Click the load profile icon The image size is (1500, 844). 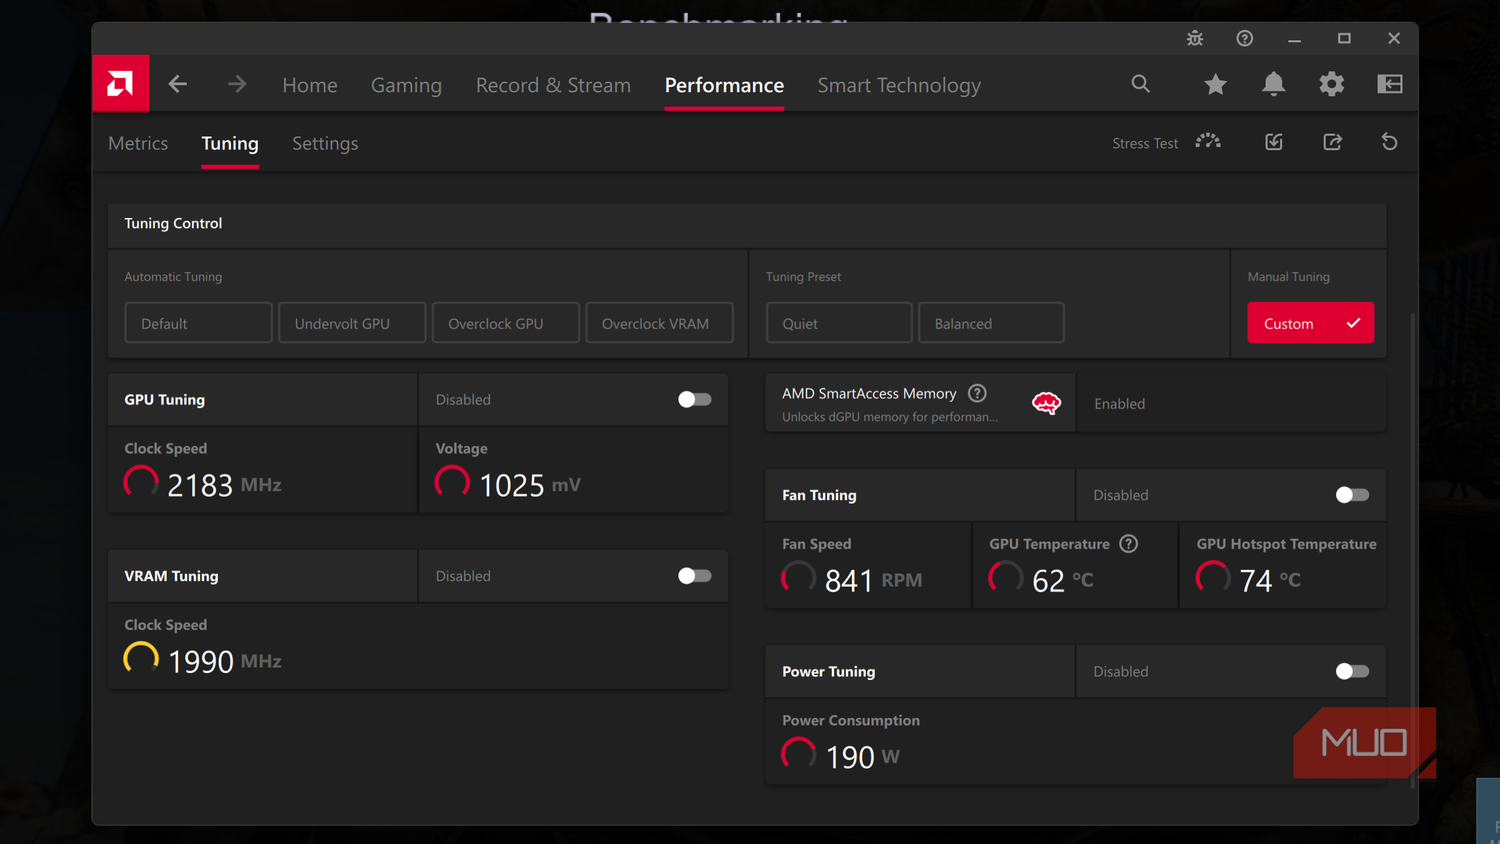[x=1274, y=142]
